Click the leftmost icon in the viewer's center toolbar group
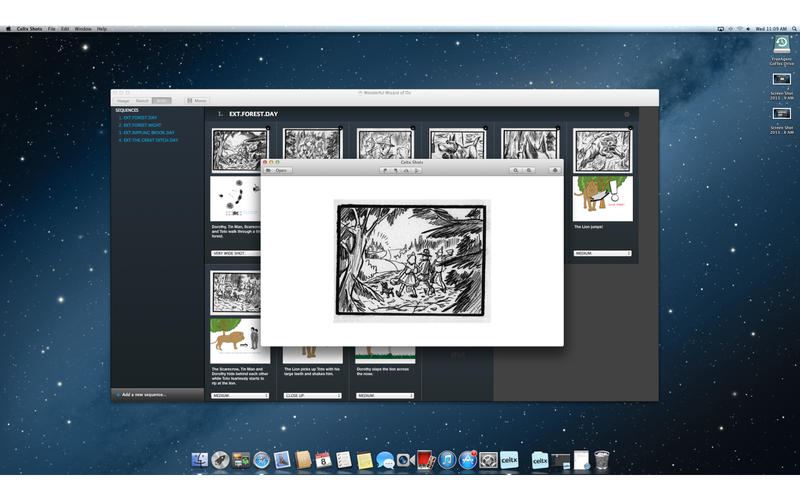 [385, 170]
